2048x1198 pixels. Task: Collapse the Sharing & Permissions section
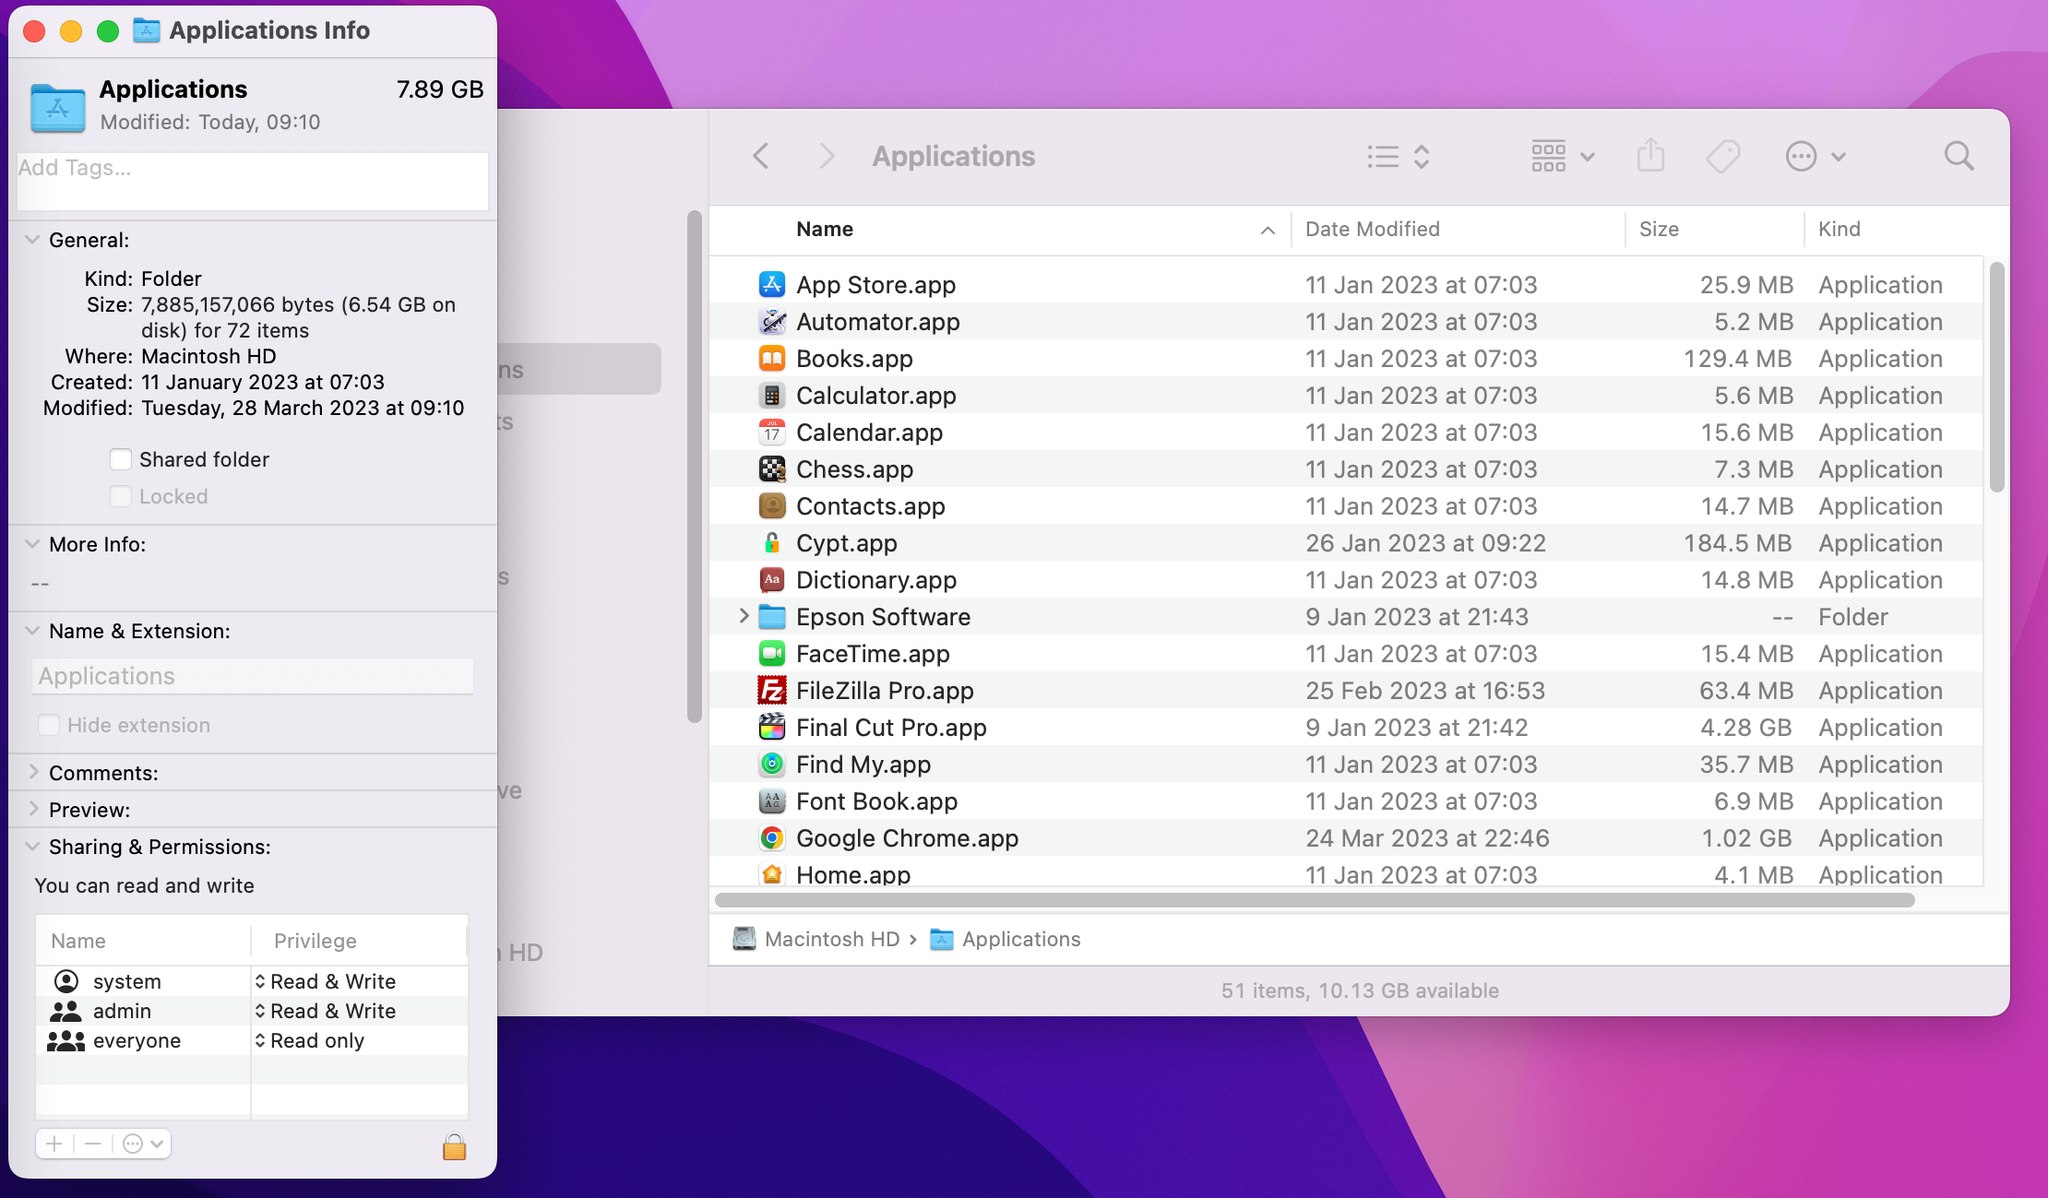coord(33,846)
